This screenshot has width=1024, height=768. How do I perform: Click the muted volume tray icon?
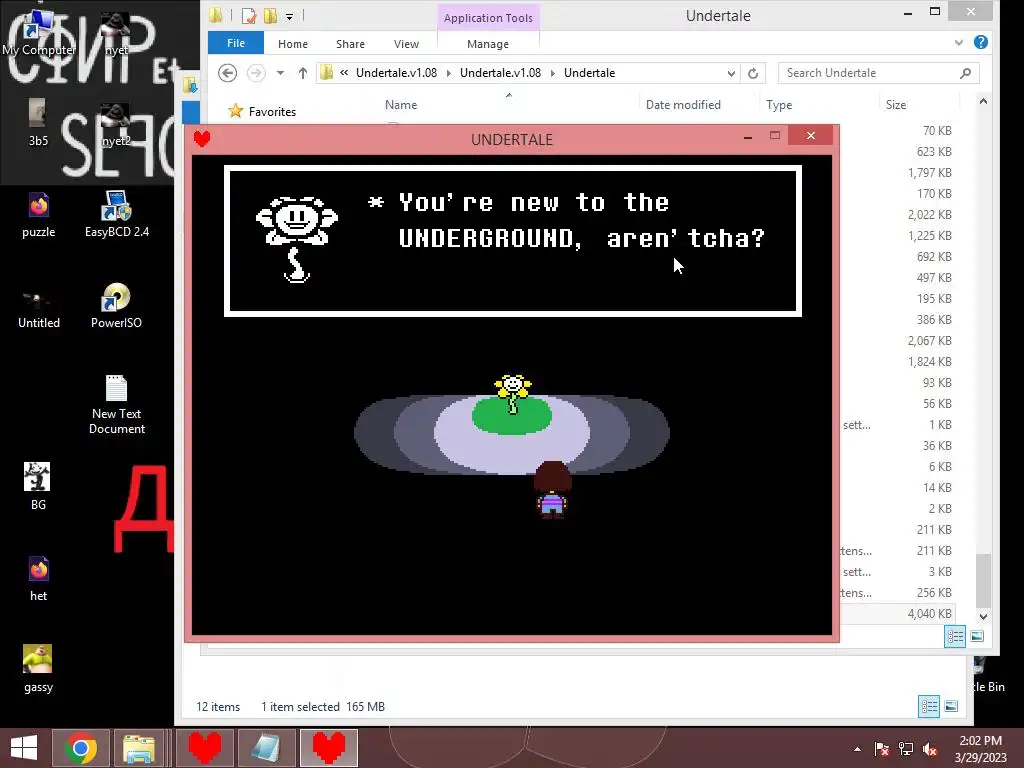(x=930, y=748)
